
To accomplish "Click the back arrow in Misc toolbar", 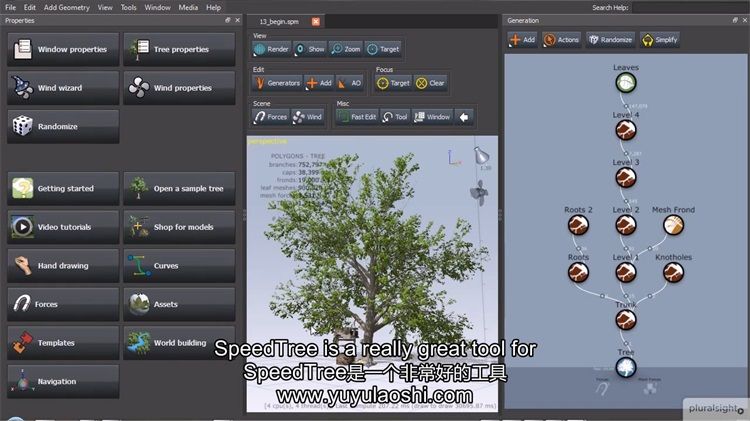I will coord(464,117).
